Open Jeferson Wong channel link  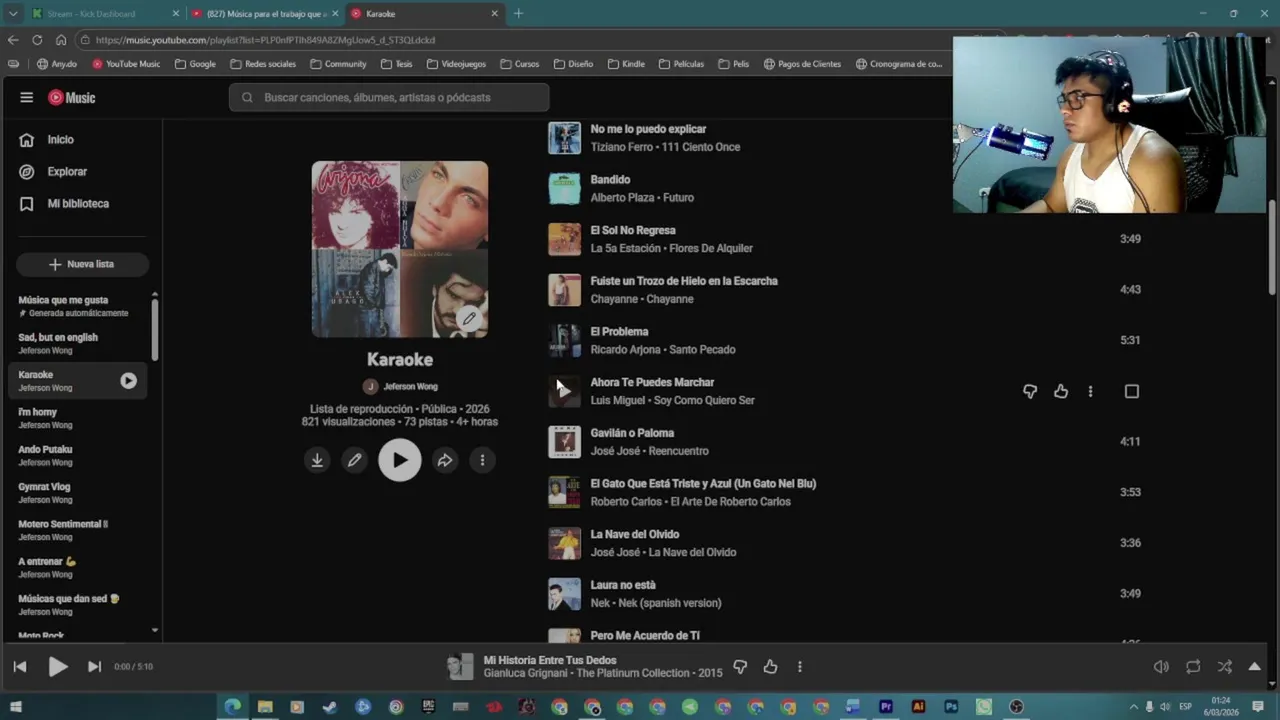point(410,386)
